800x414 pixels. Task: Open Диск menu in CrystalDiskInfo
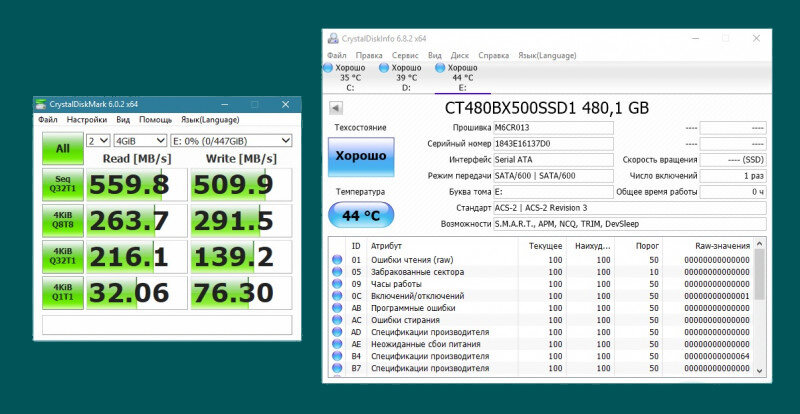pos(460,55)
